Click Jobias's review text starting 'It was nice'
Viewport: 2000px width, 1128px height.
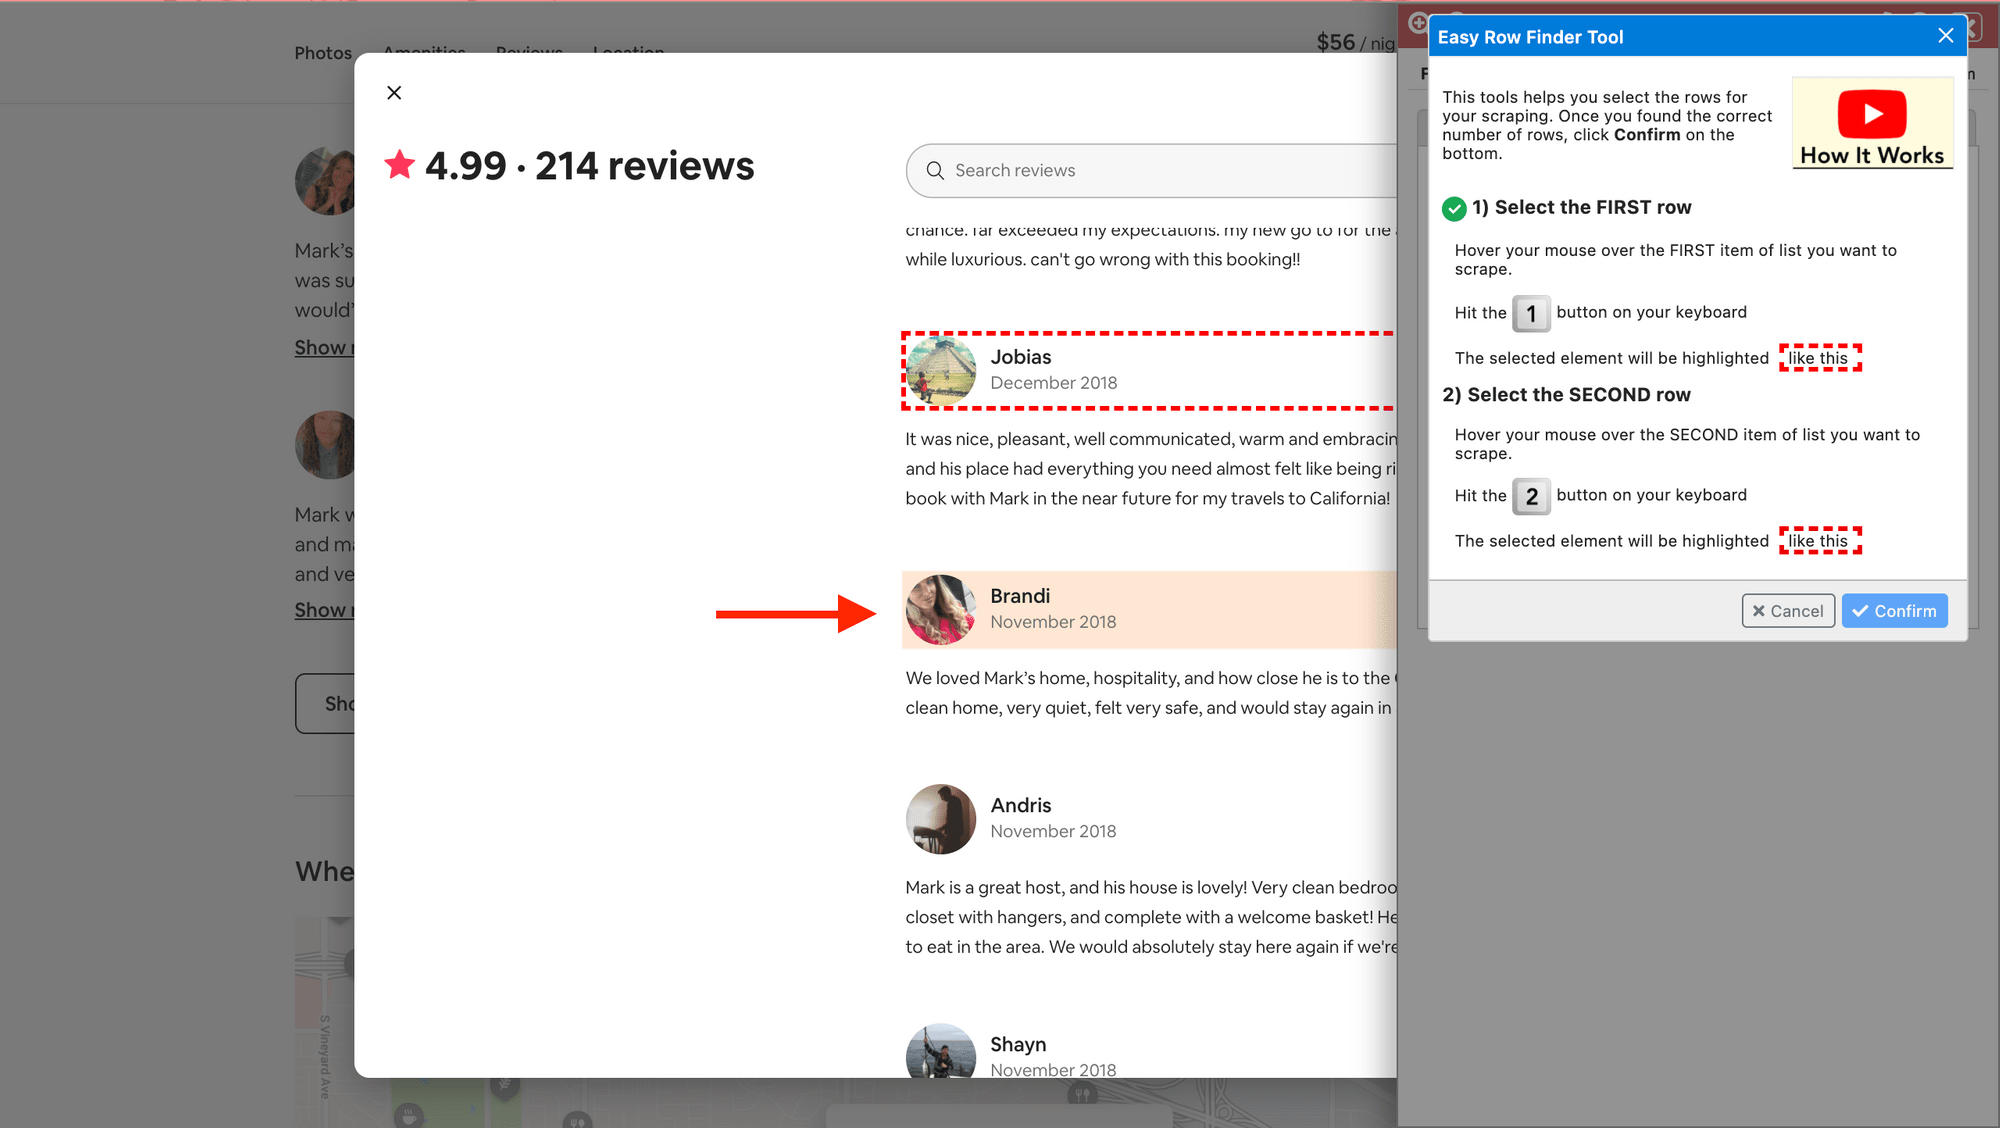pyautogui.click(x=1150, y=469)
